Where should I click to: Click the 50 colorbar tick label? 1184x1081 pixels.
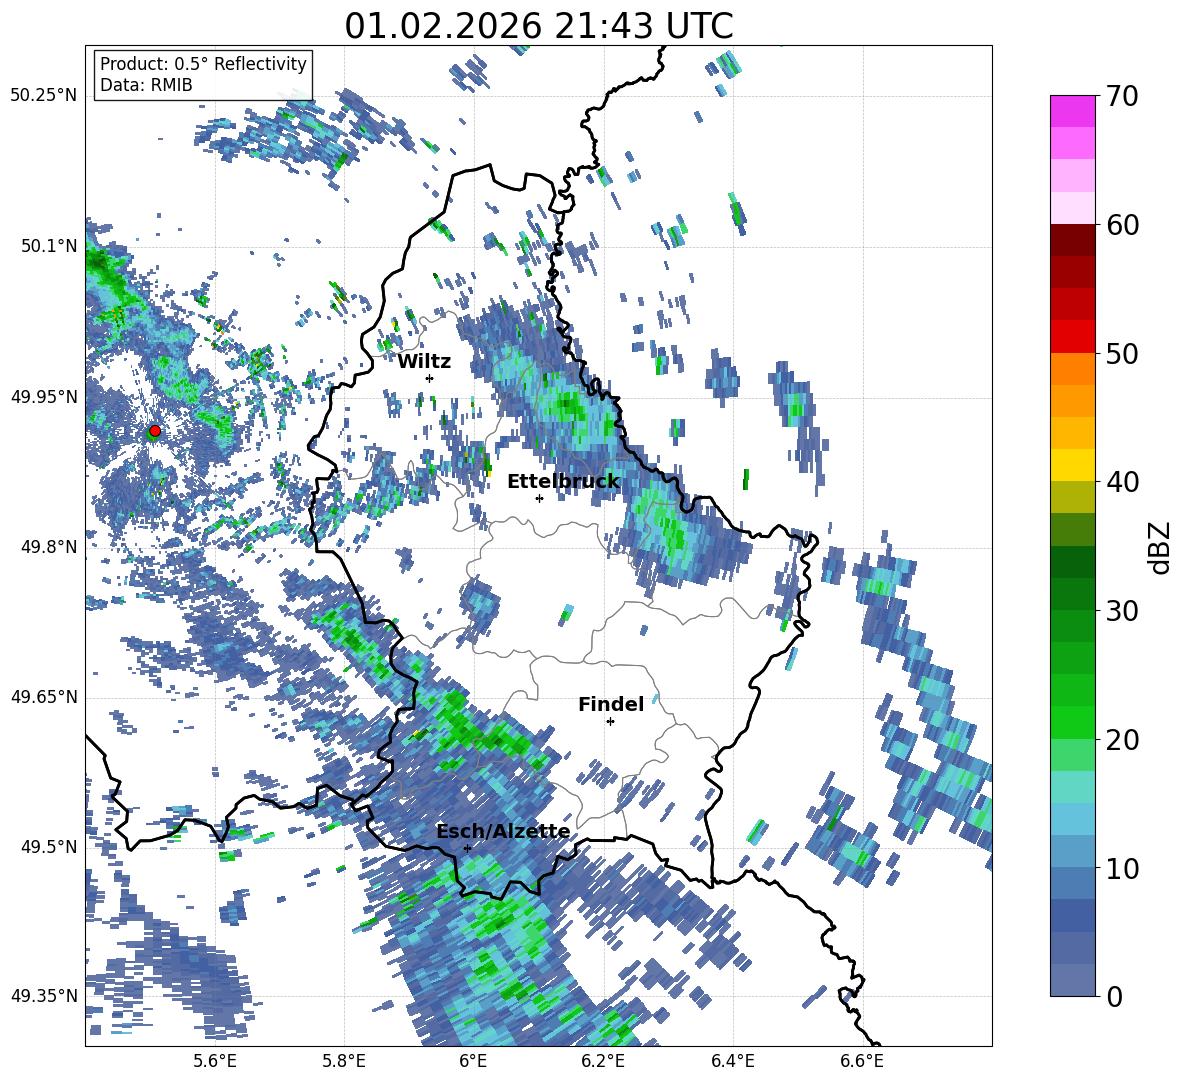tap(1122, 353)
